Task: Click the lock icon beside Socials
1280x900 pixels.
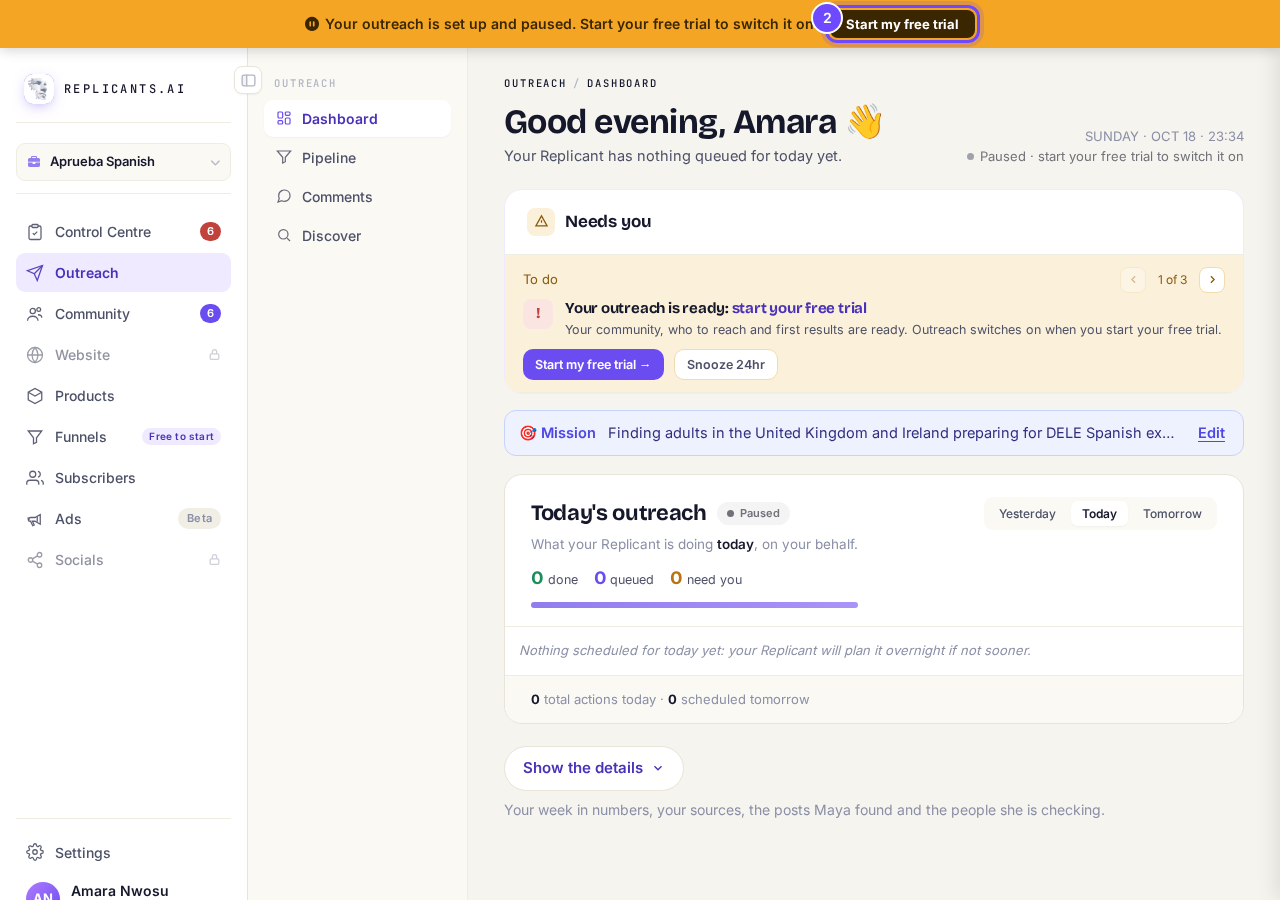Action: coord(214,560)
